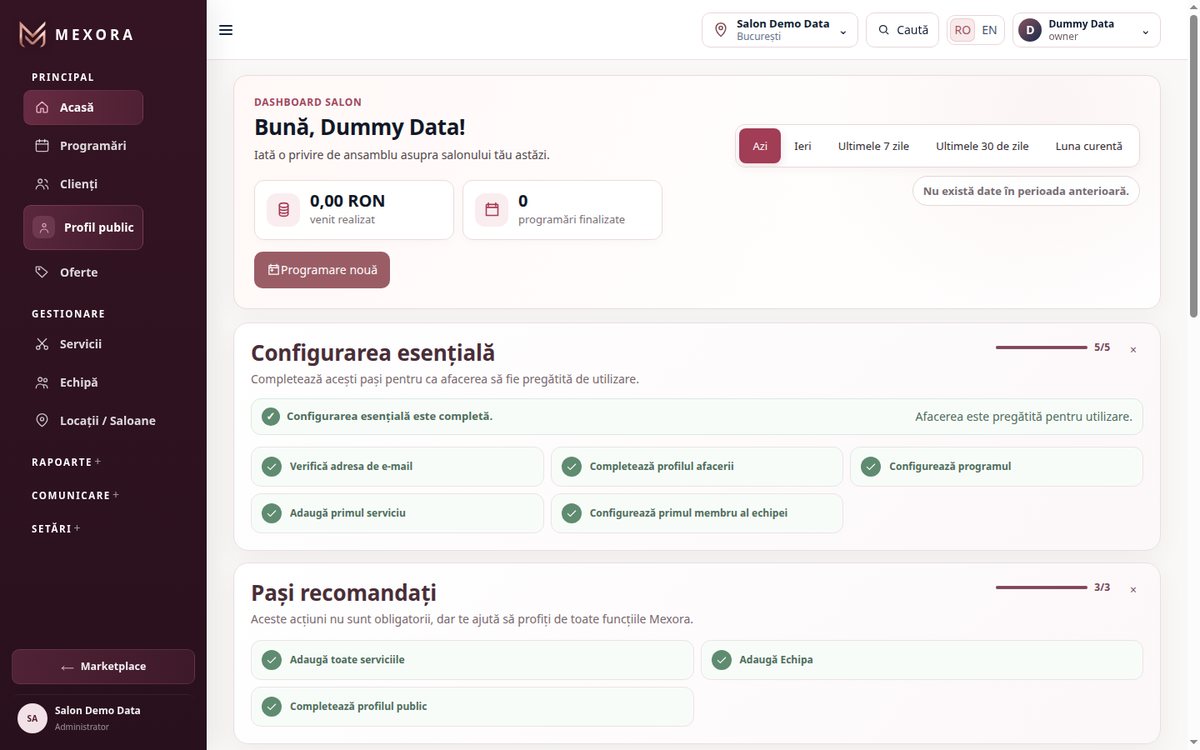The image size is (1200, 750).
Task: Click the Marketplace button
Action: [x=103, y=667]
